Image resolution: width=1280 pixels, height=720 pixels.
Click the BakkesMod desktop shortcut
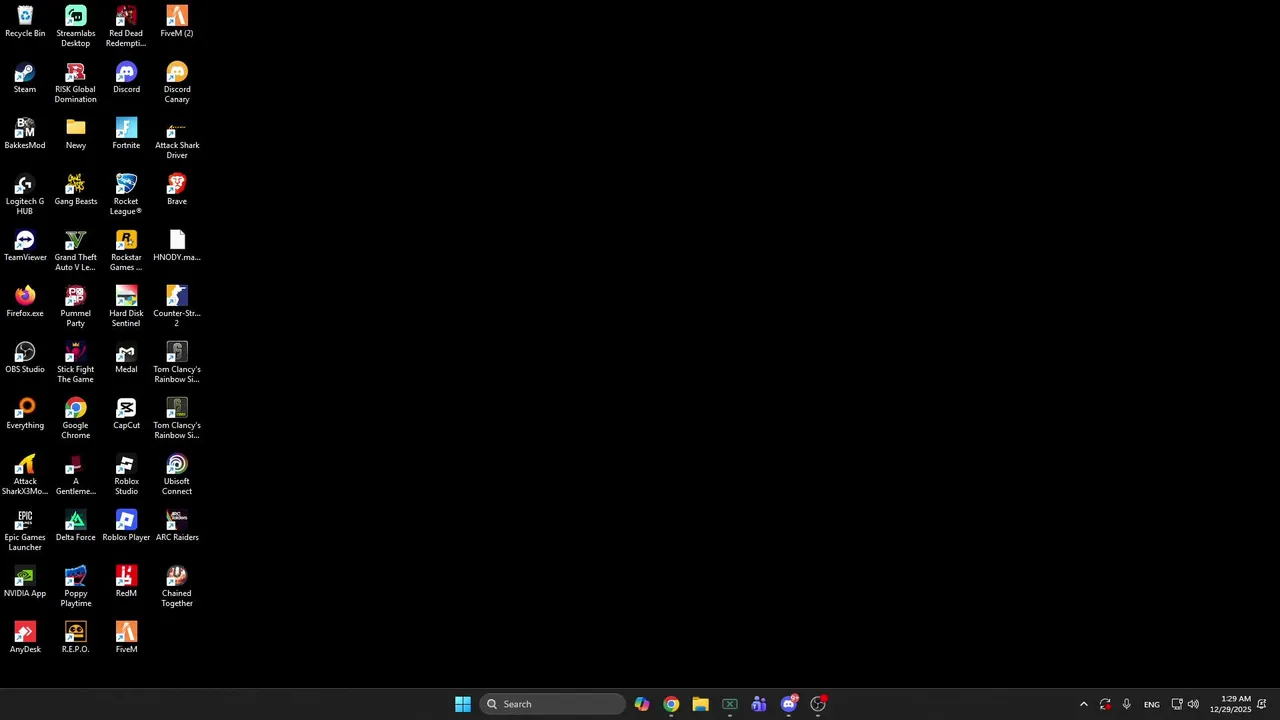click(25, 134)
